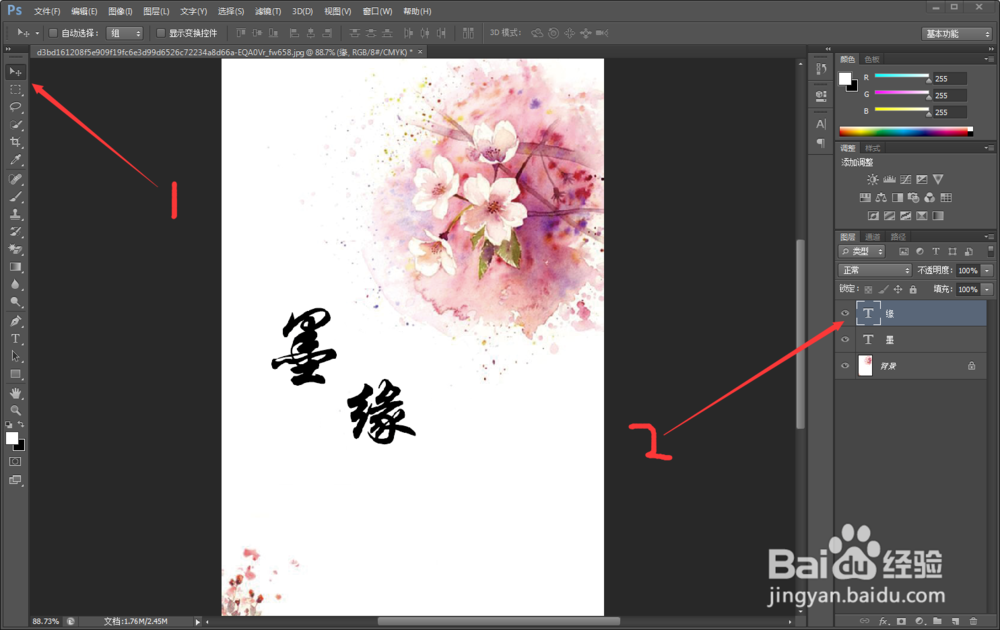Toggle lock all padlock icon
The width and height of the screenshot is (1000, 630).
(x=913, y=289)
